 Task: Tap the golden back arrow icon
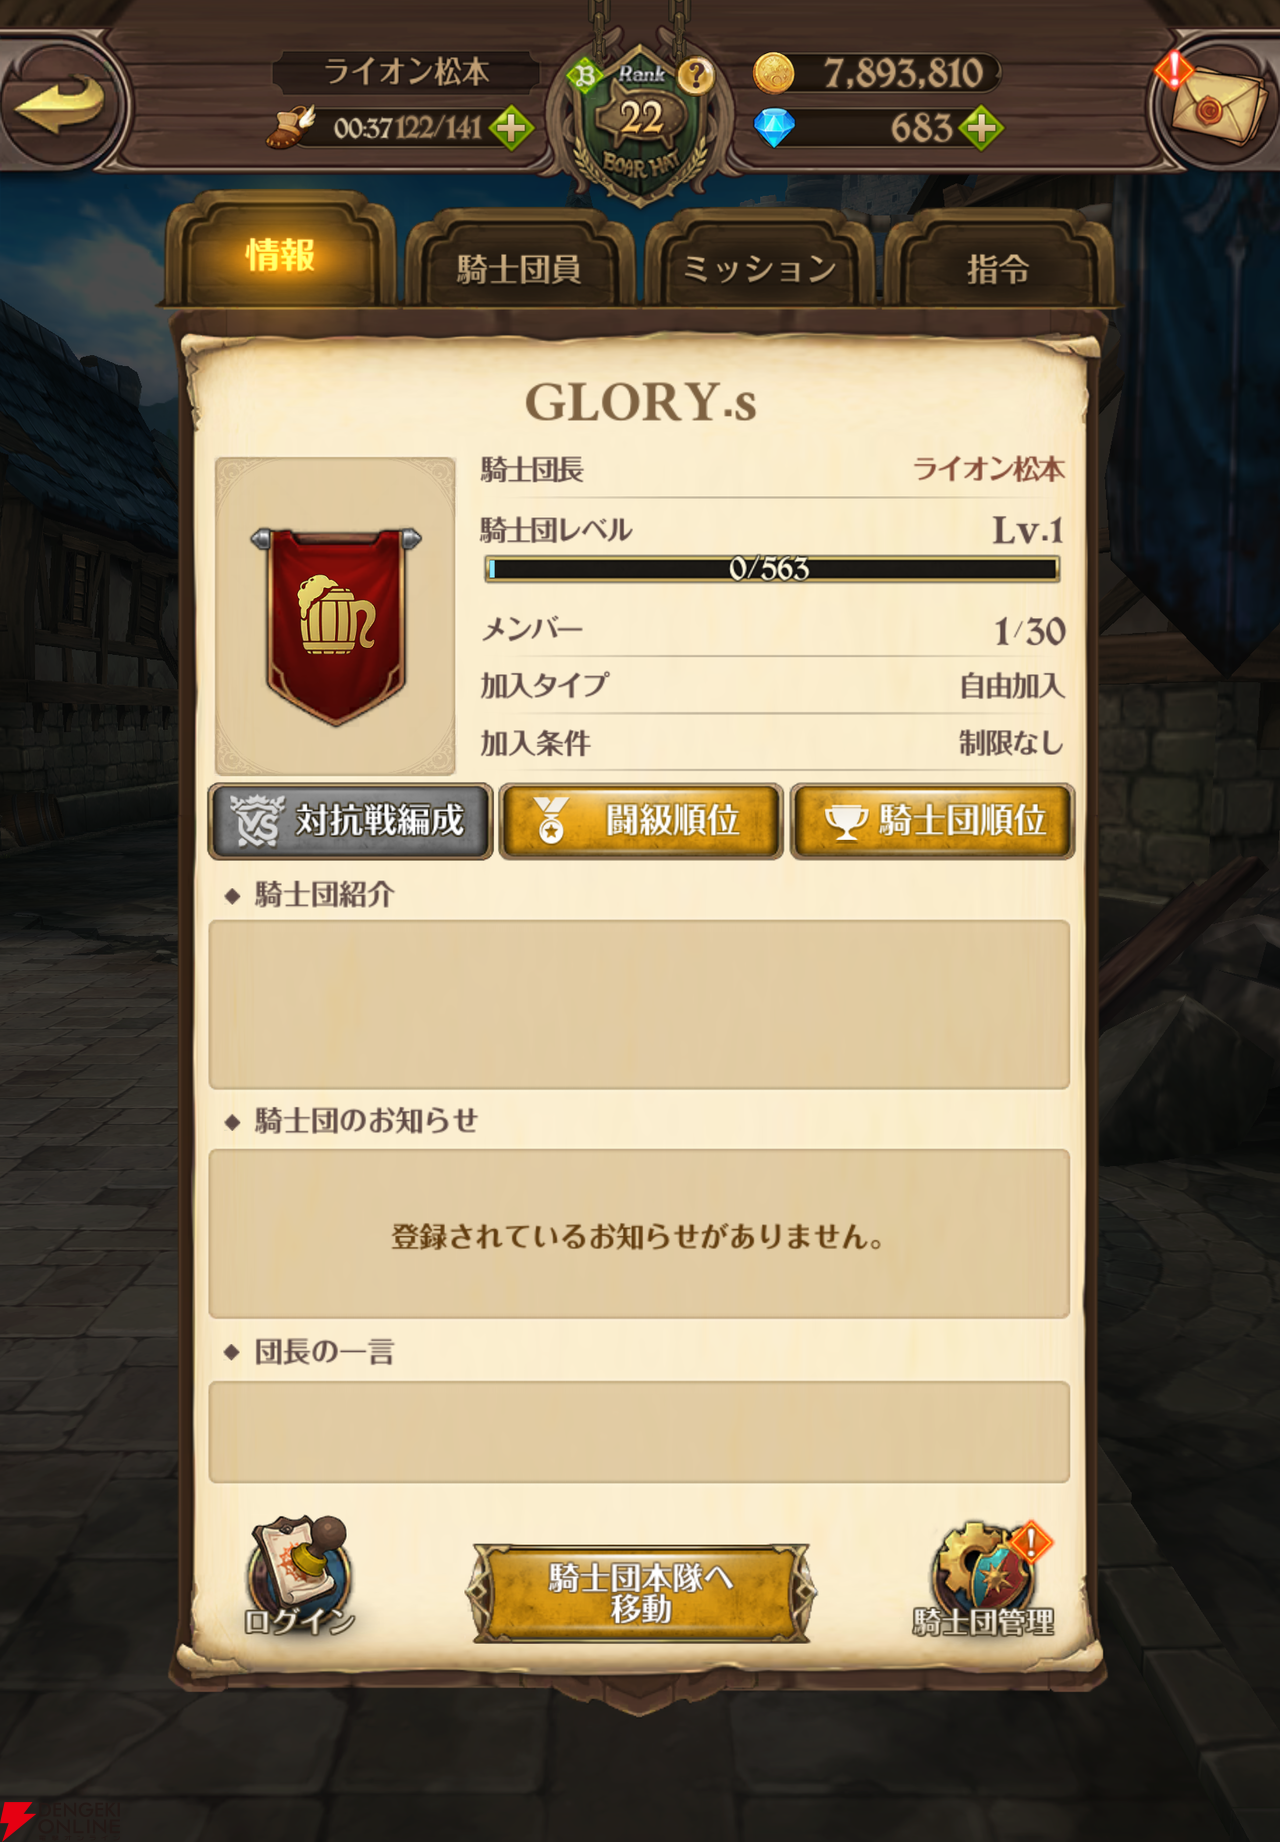point(62,104)
